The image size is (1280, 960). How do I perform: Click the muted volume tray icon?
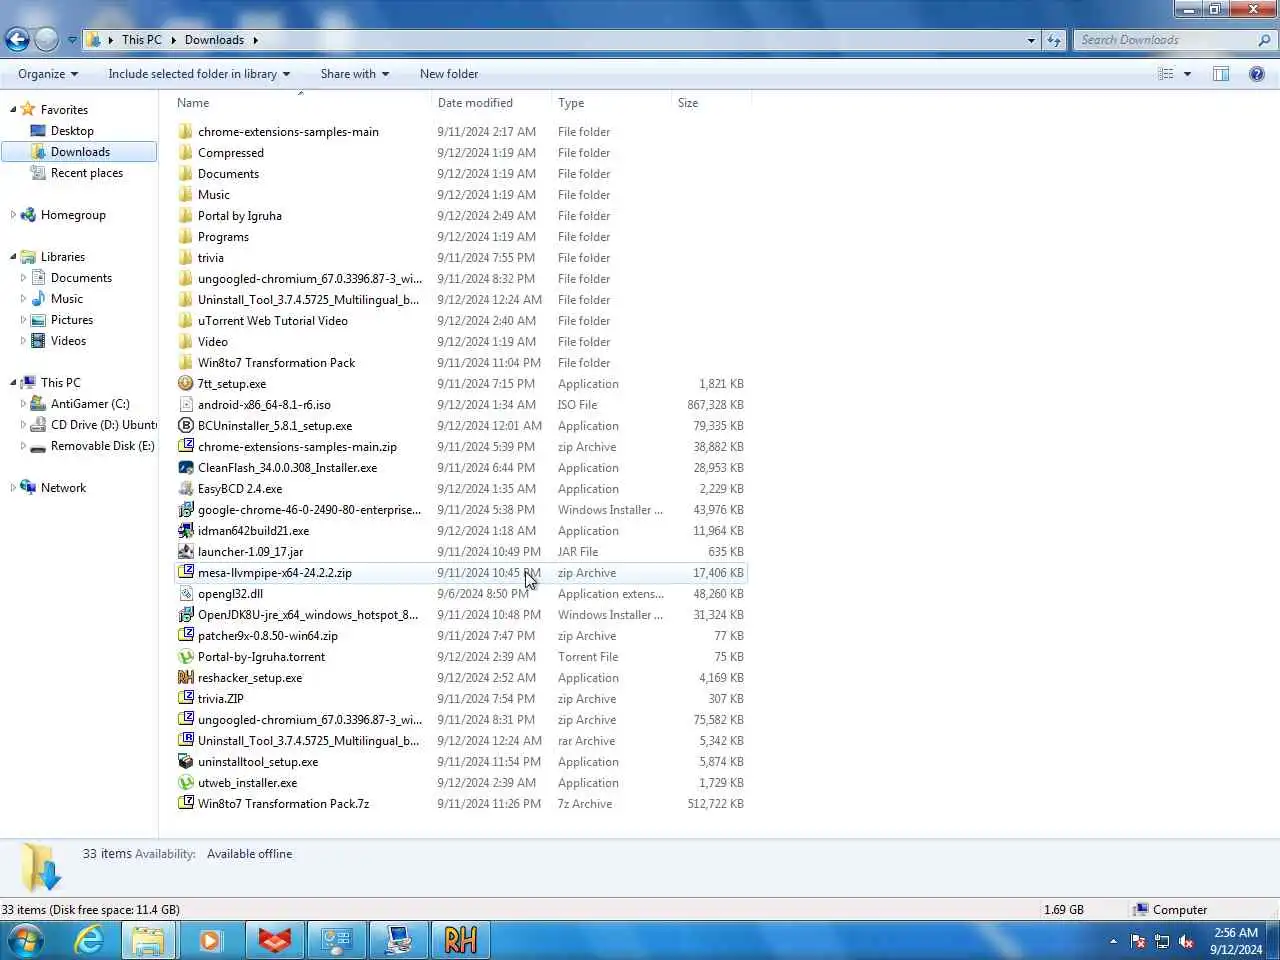[x=1186, y=941]
